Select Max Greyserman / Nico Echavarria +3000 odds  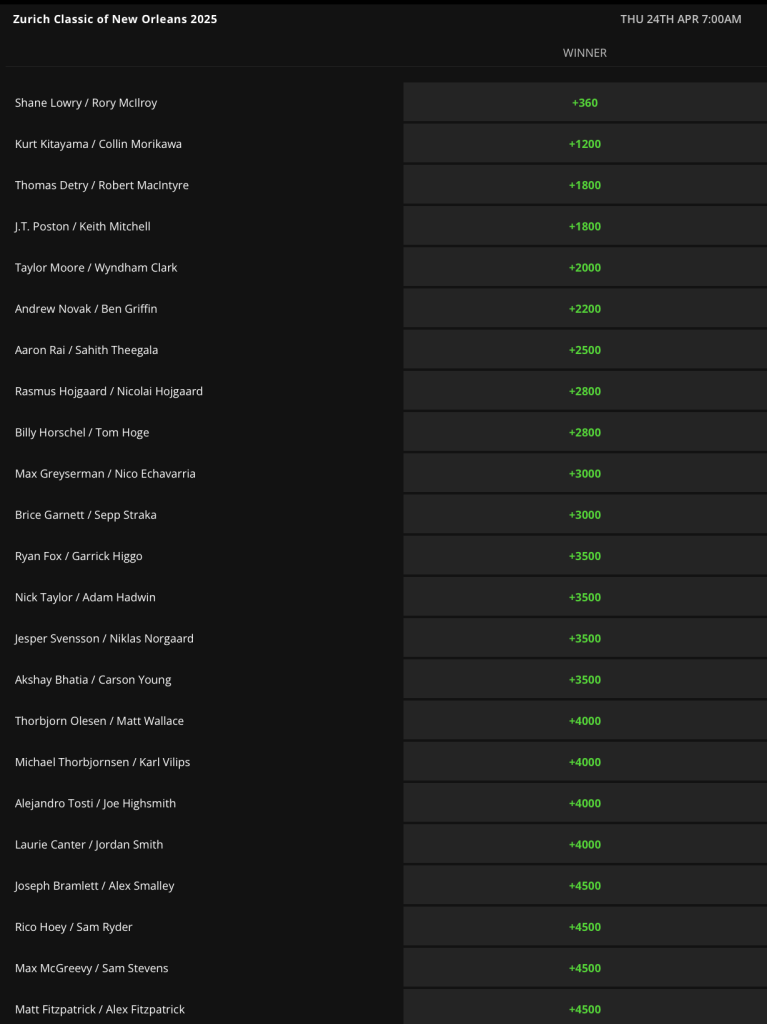click(x=585, y=473)
